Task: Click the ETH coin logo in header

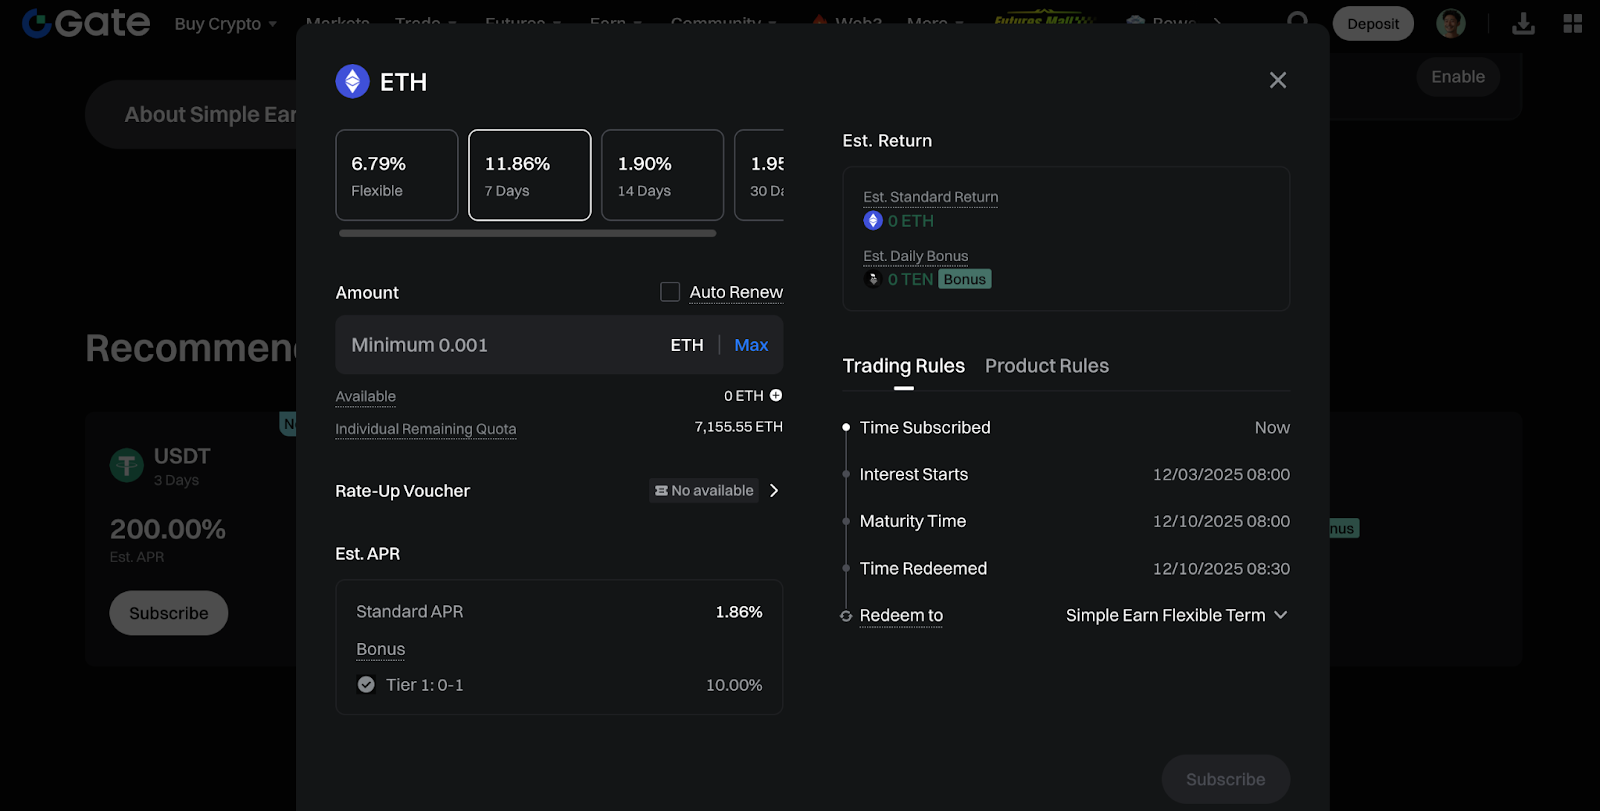Action: 352,81
